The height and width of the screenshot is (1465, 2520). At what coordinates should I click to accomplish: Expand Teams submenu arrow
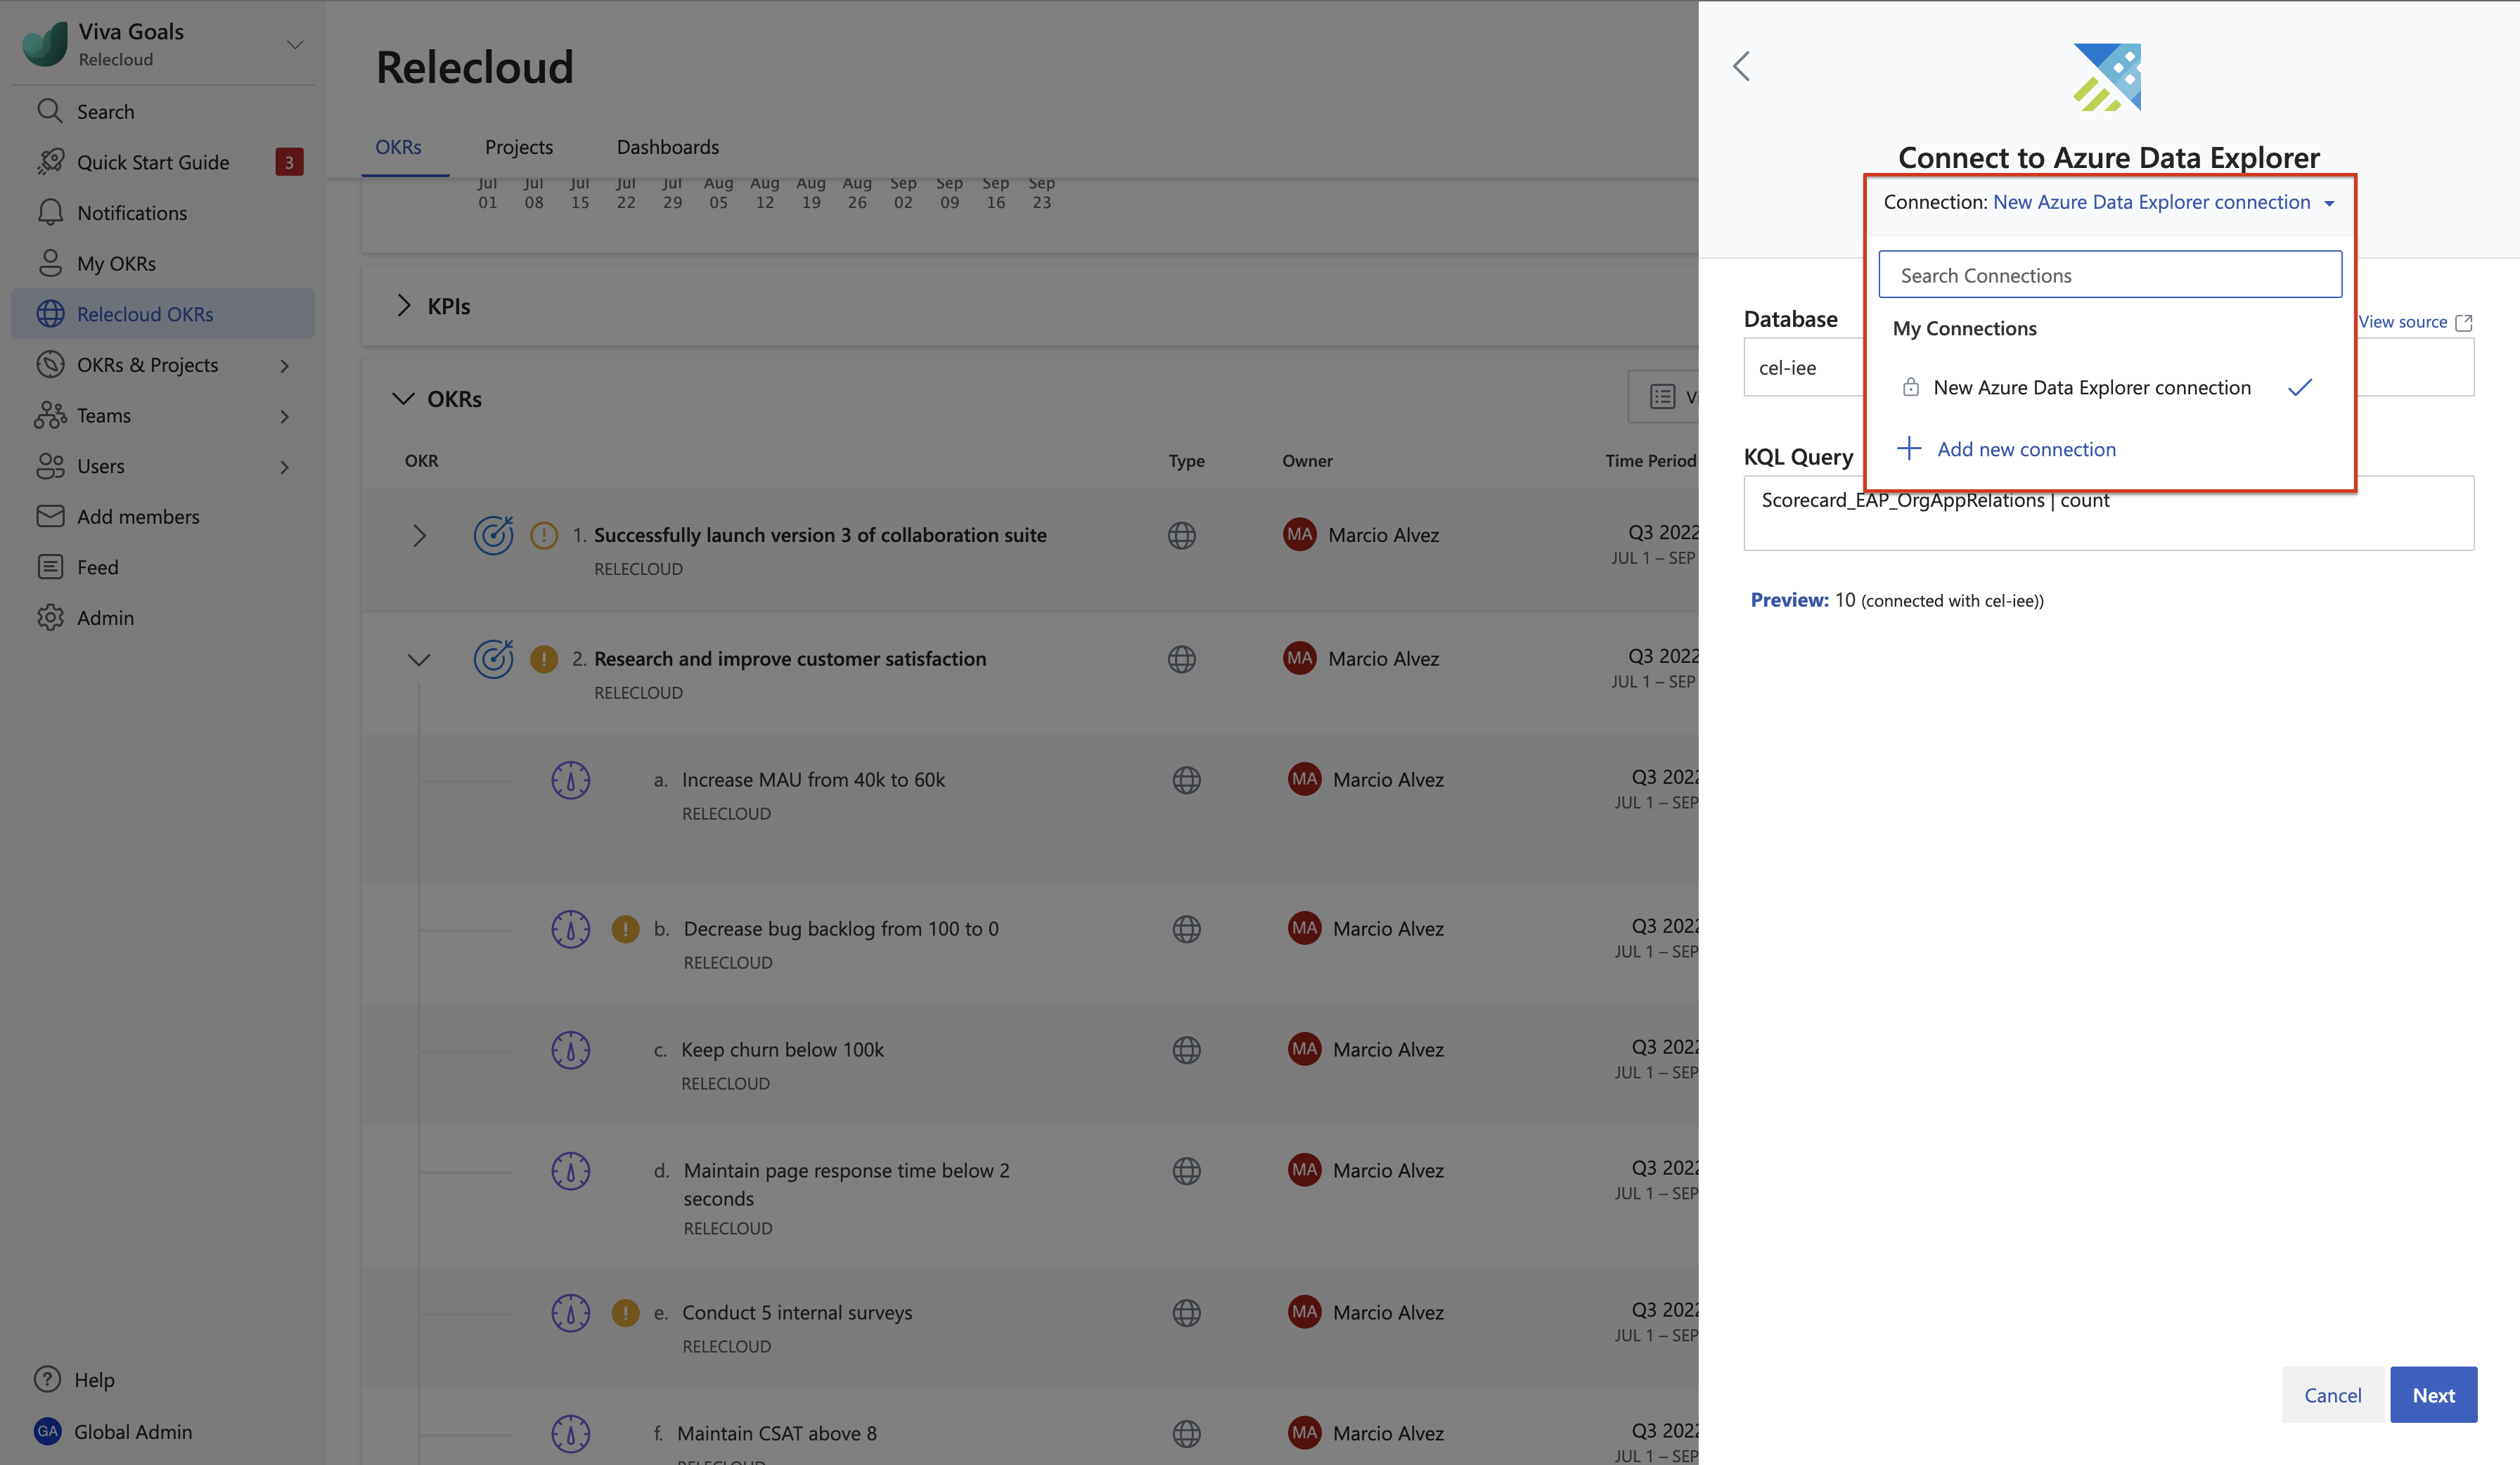pyautogui.click(x=285, y=416)
